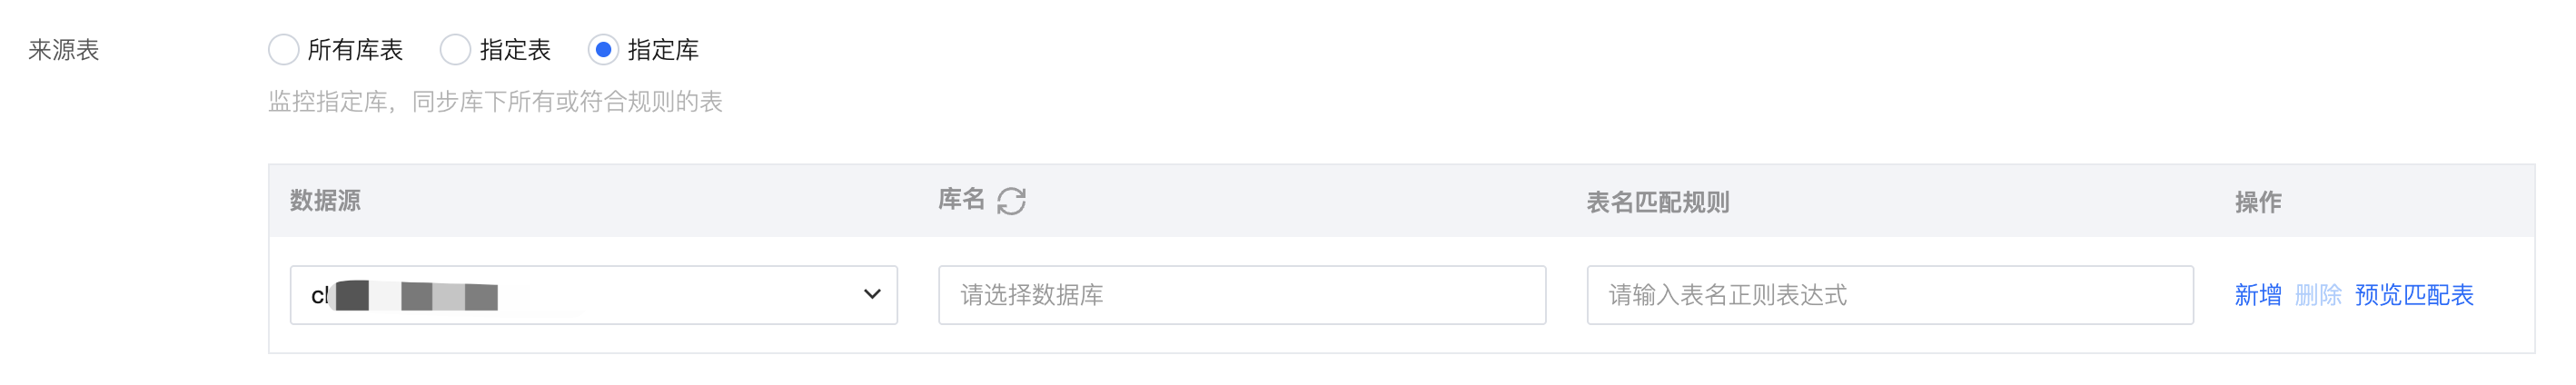Click the 库名 column header text
2576x385 pixels.
click(961, 200)
